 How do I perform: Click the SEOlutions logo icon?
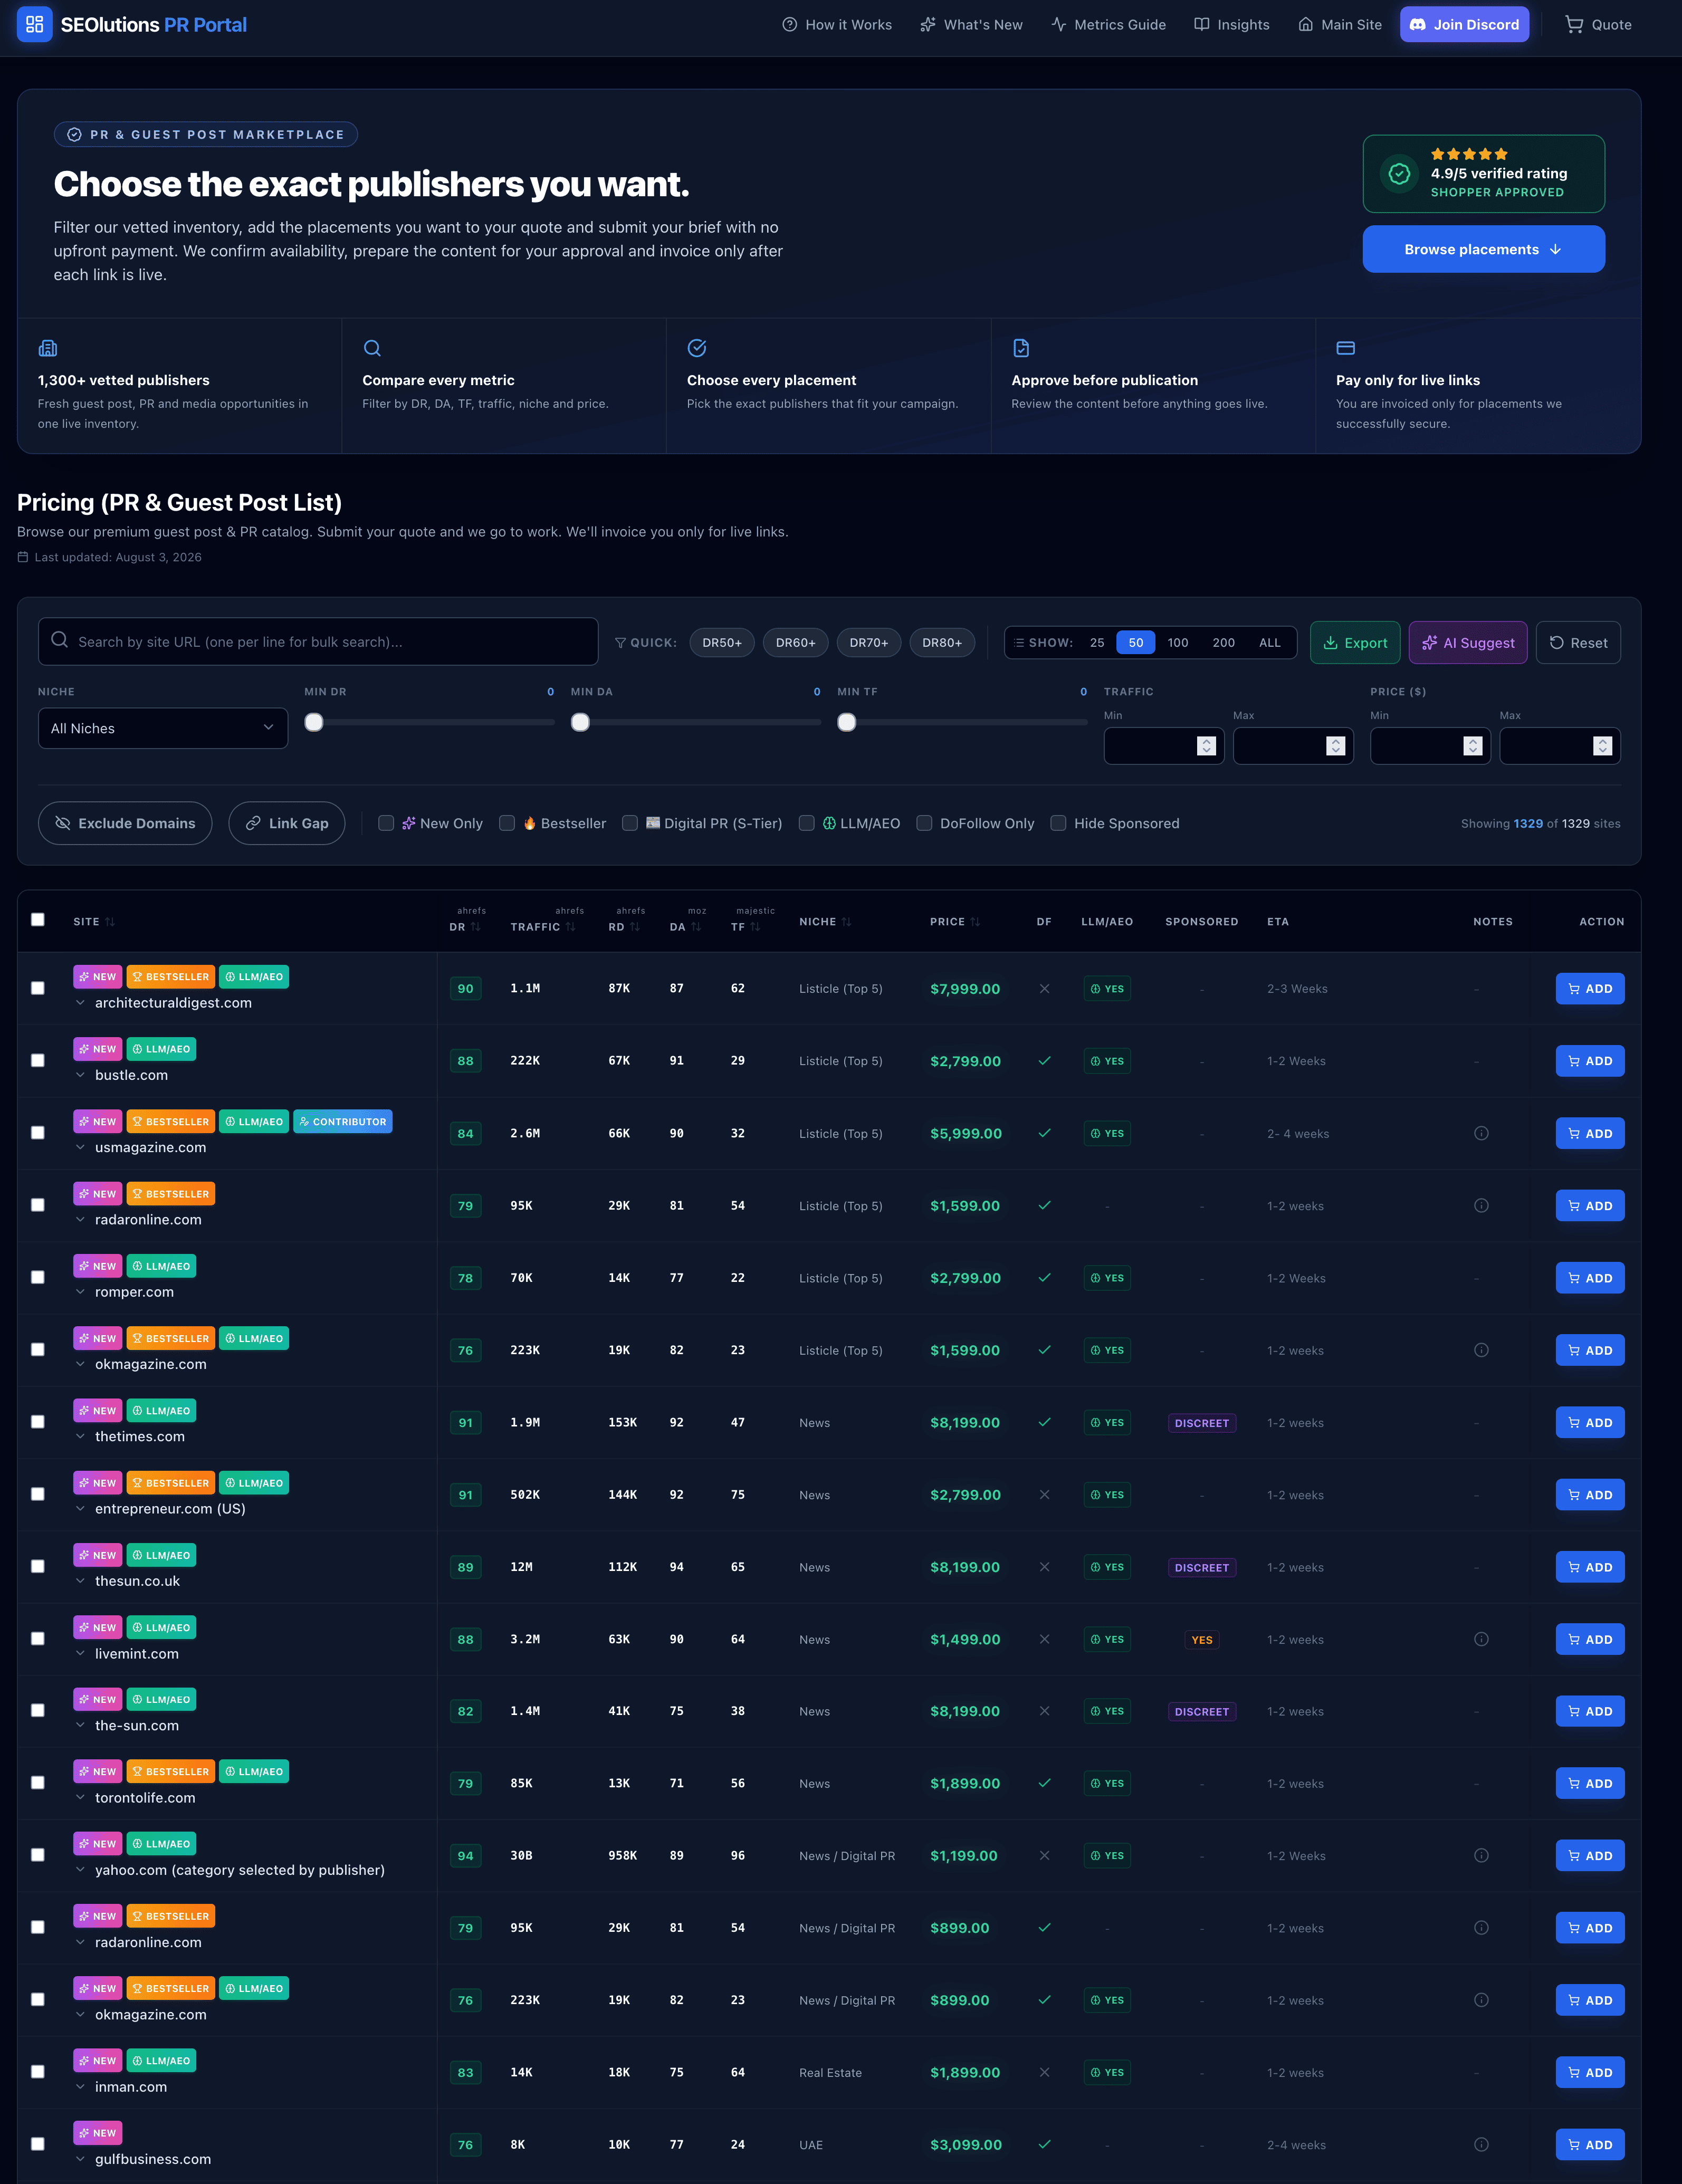(x=34, y=24)
